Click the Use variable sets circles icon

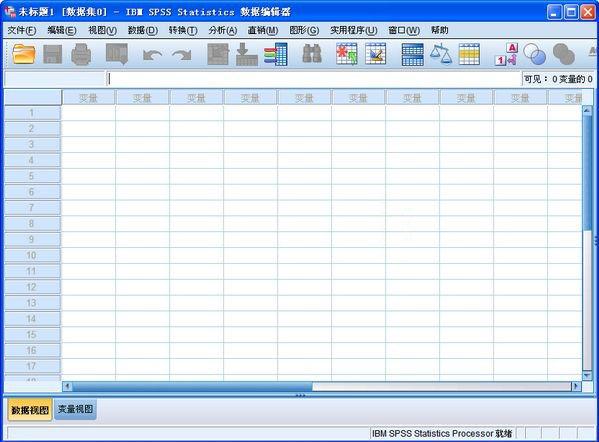[x=534, y=54]
